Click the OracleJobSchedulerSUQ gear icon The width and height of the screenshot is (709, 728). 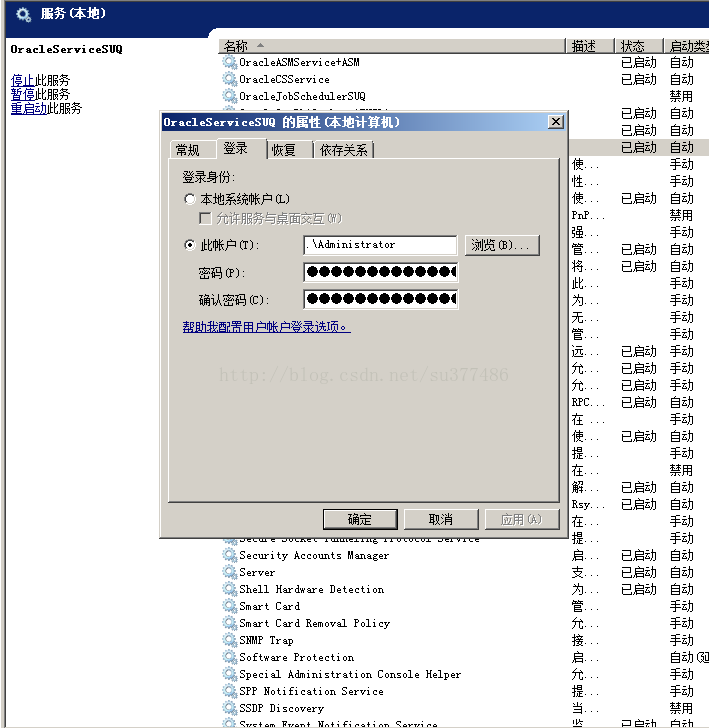click(229, 96)
